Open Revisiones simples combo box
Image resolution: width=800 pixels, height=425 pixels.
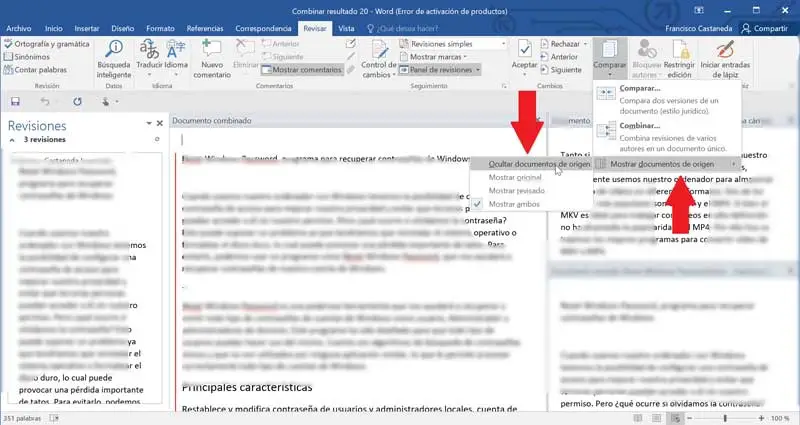453,44
